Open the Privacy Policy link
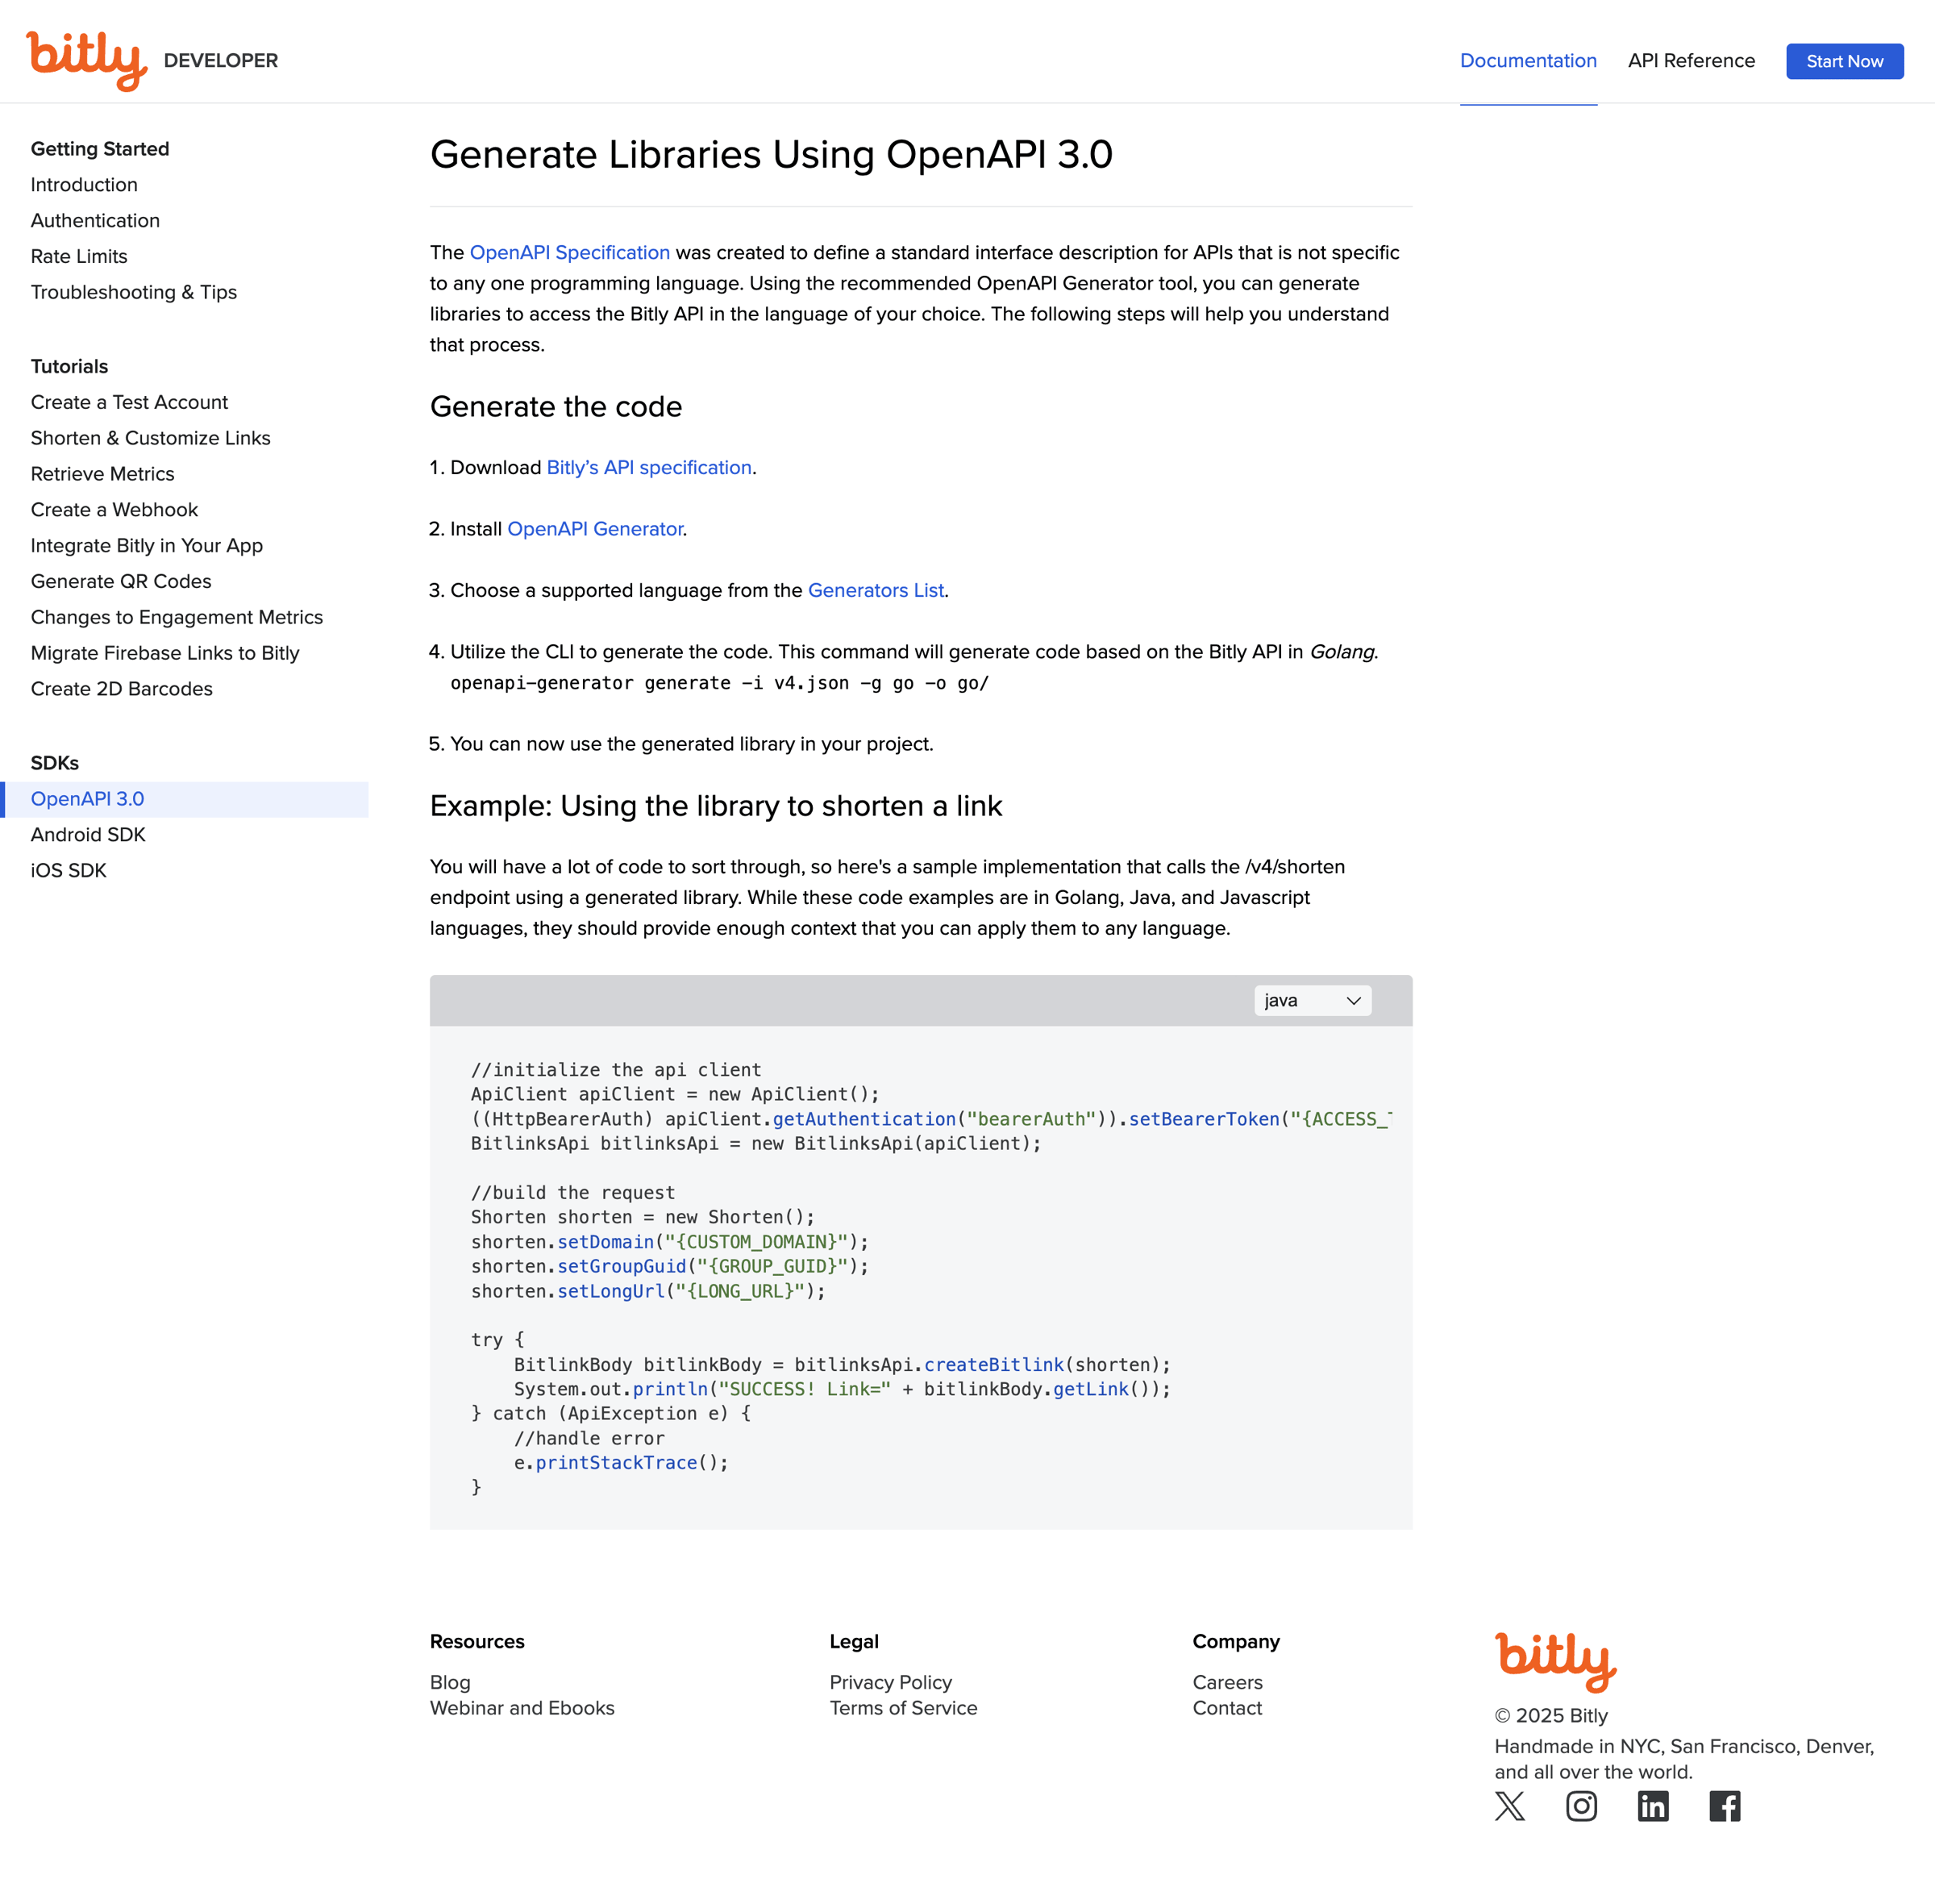 (x=891, y=1683)
